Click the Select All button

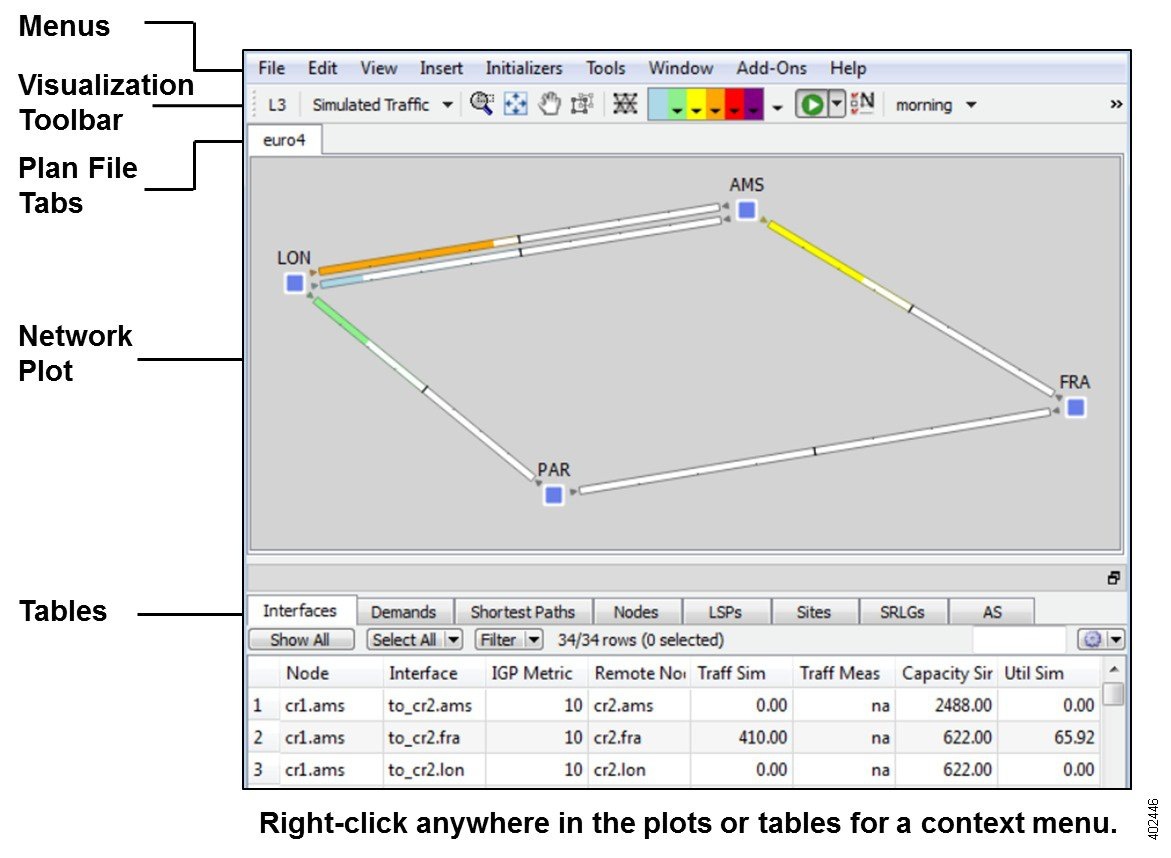point(405,640)
